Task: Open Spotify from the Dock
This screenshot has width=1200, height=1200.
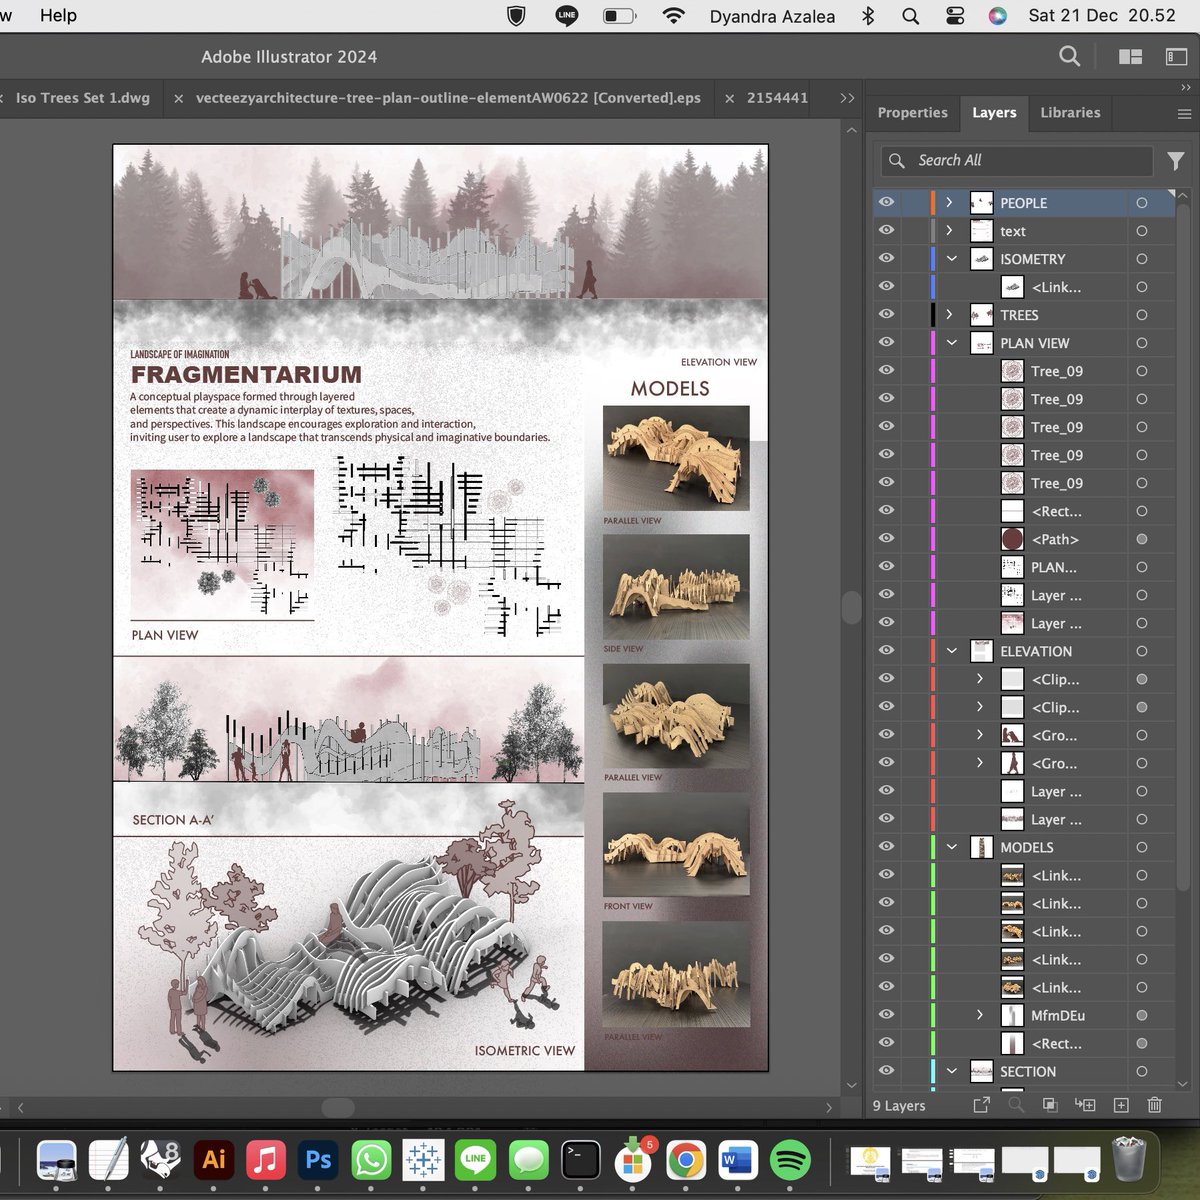Action: [792, 1160]
